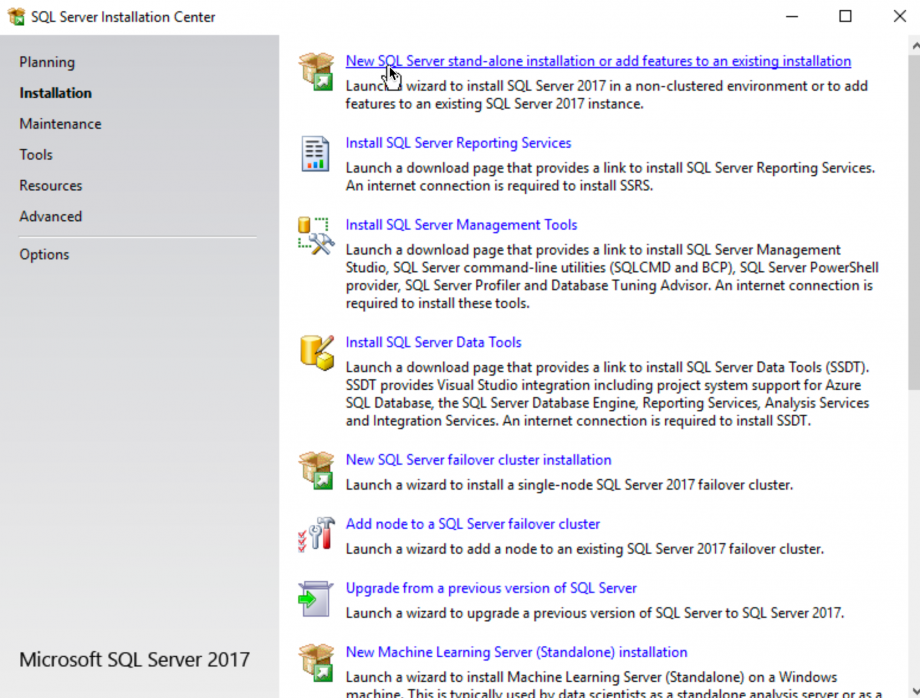
Task: Open the Options page
Action: click(44, 255)
